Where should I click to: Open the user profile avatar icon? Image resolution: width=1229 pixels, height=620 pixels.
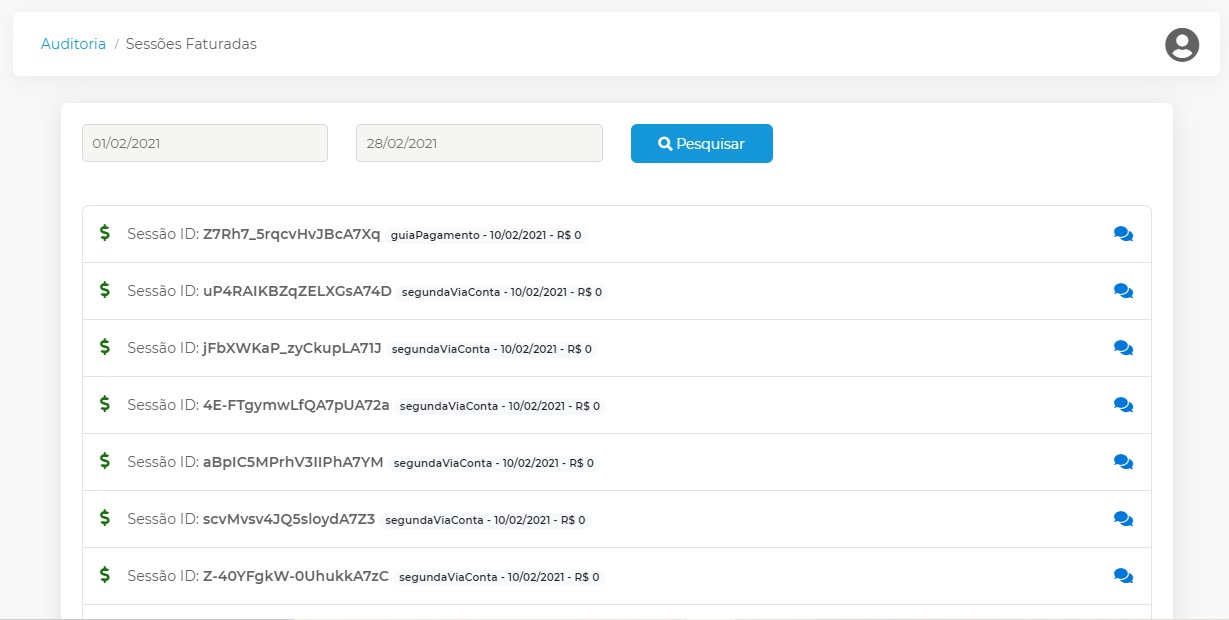(1182, 45)
